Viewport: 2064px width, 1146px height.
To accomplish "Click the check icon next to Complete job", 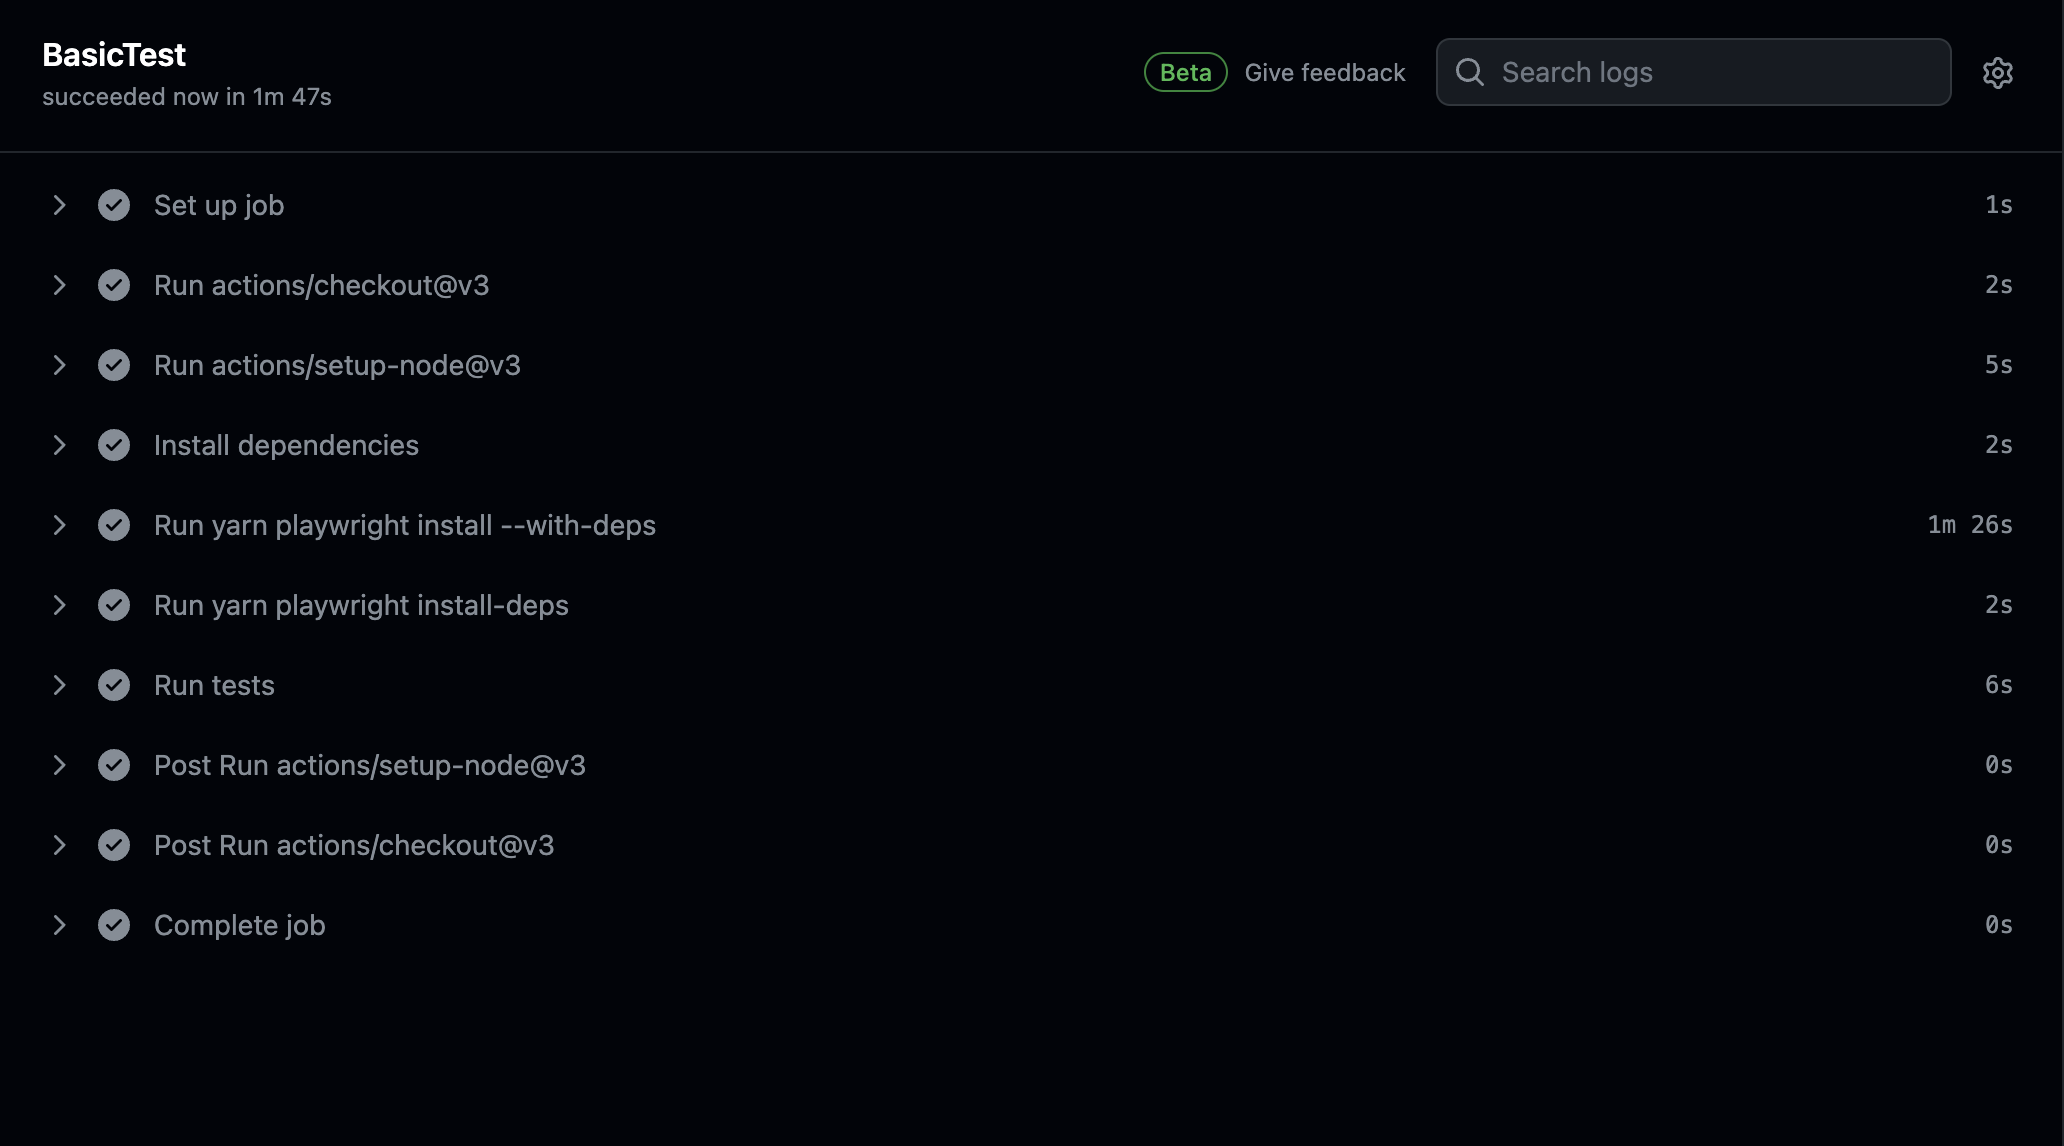I will (x=114, y=925).
